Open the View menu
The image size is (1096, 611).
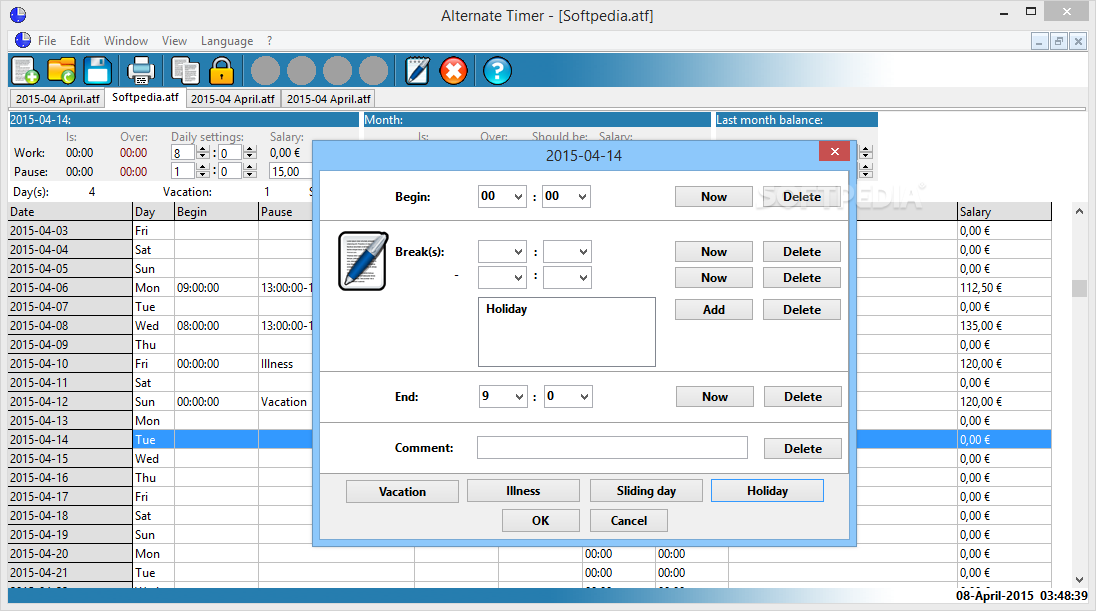pos(174,41)
